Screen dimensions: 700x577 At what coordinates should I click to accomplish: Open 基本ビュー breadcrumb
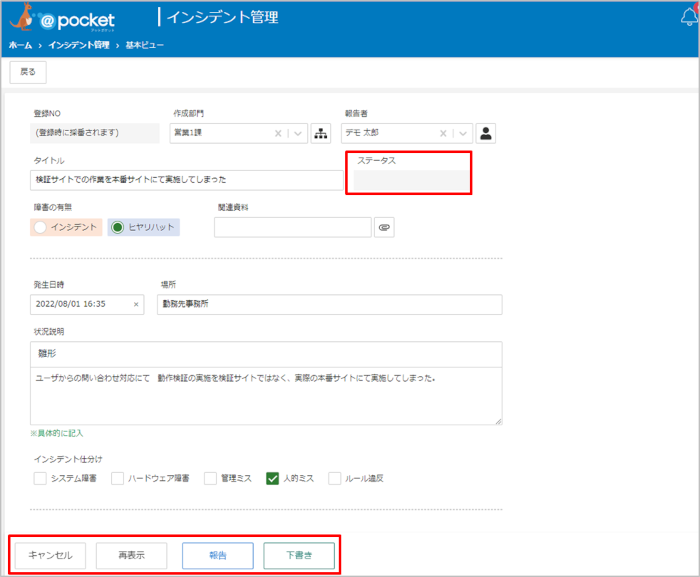click(x=144, y=45)
